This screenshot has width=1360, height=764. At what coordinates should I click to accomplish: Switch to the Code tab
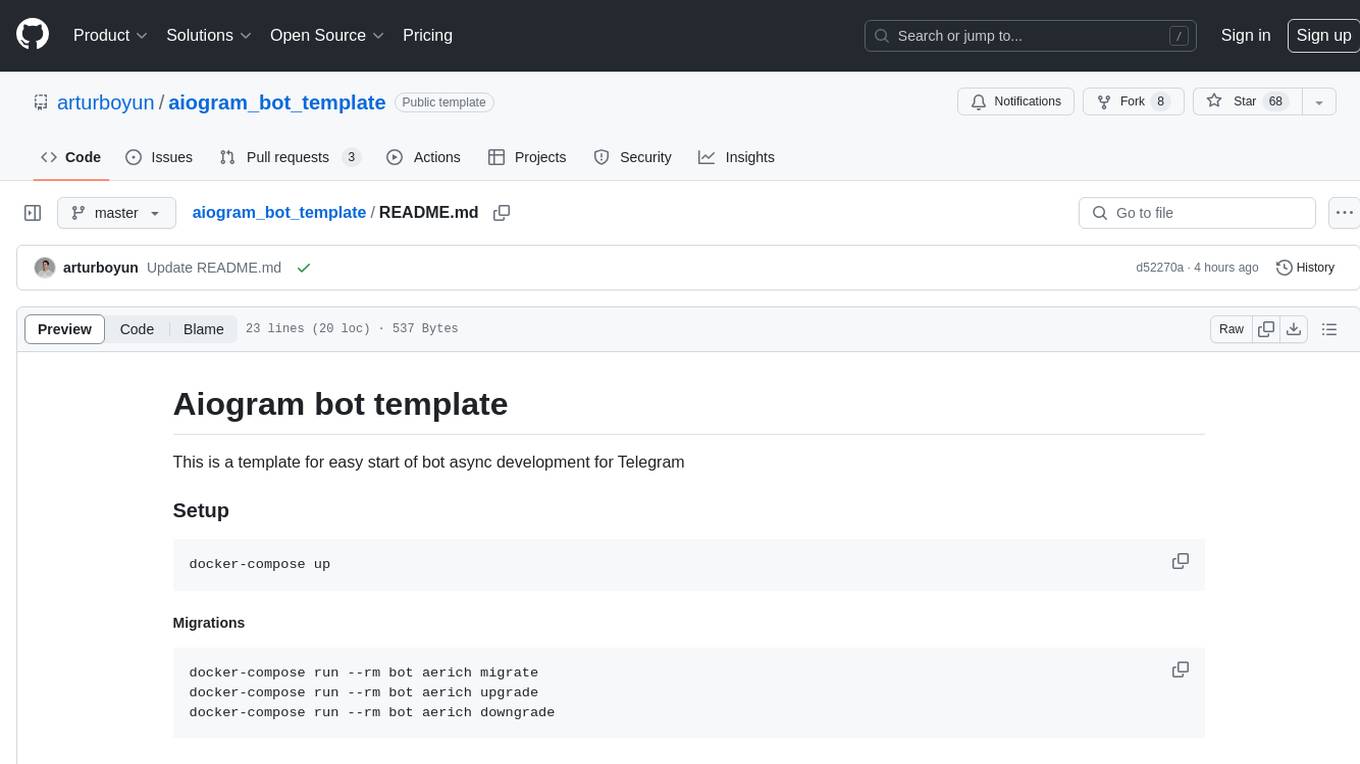pos(71,157)
